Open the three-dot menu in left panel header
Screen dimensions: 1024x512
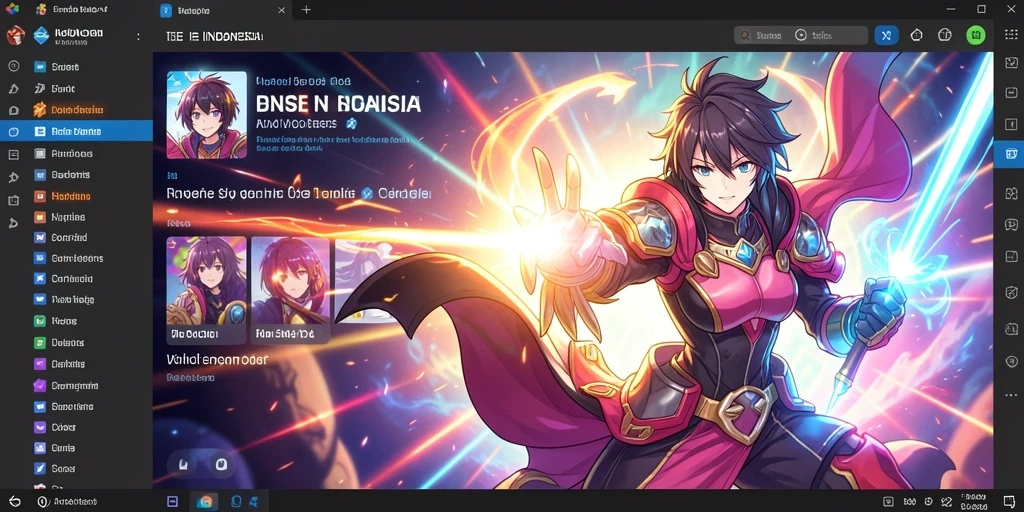pos(138,37)
